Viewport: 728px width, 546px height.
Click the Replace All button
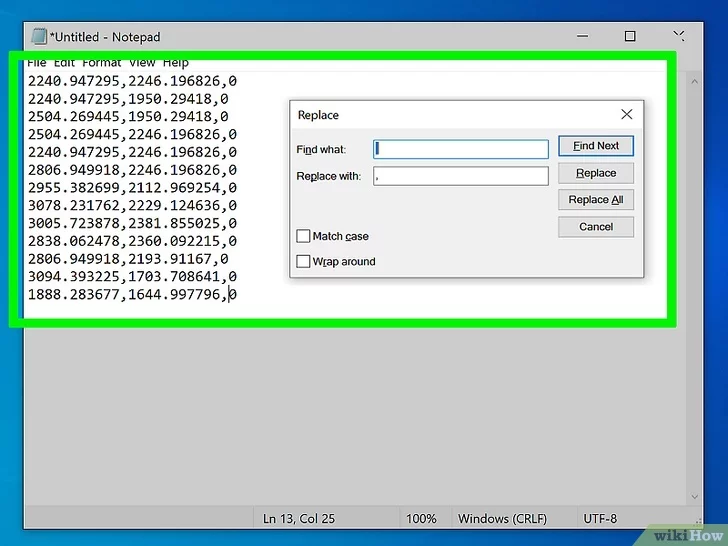tap(596, 200)
